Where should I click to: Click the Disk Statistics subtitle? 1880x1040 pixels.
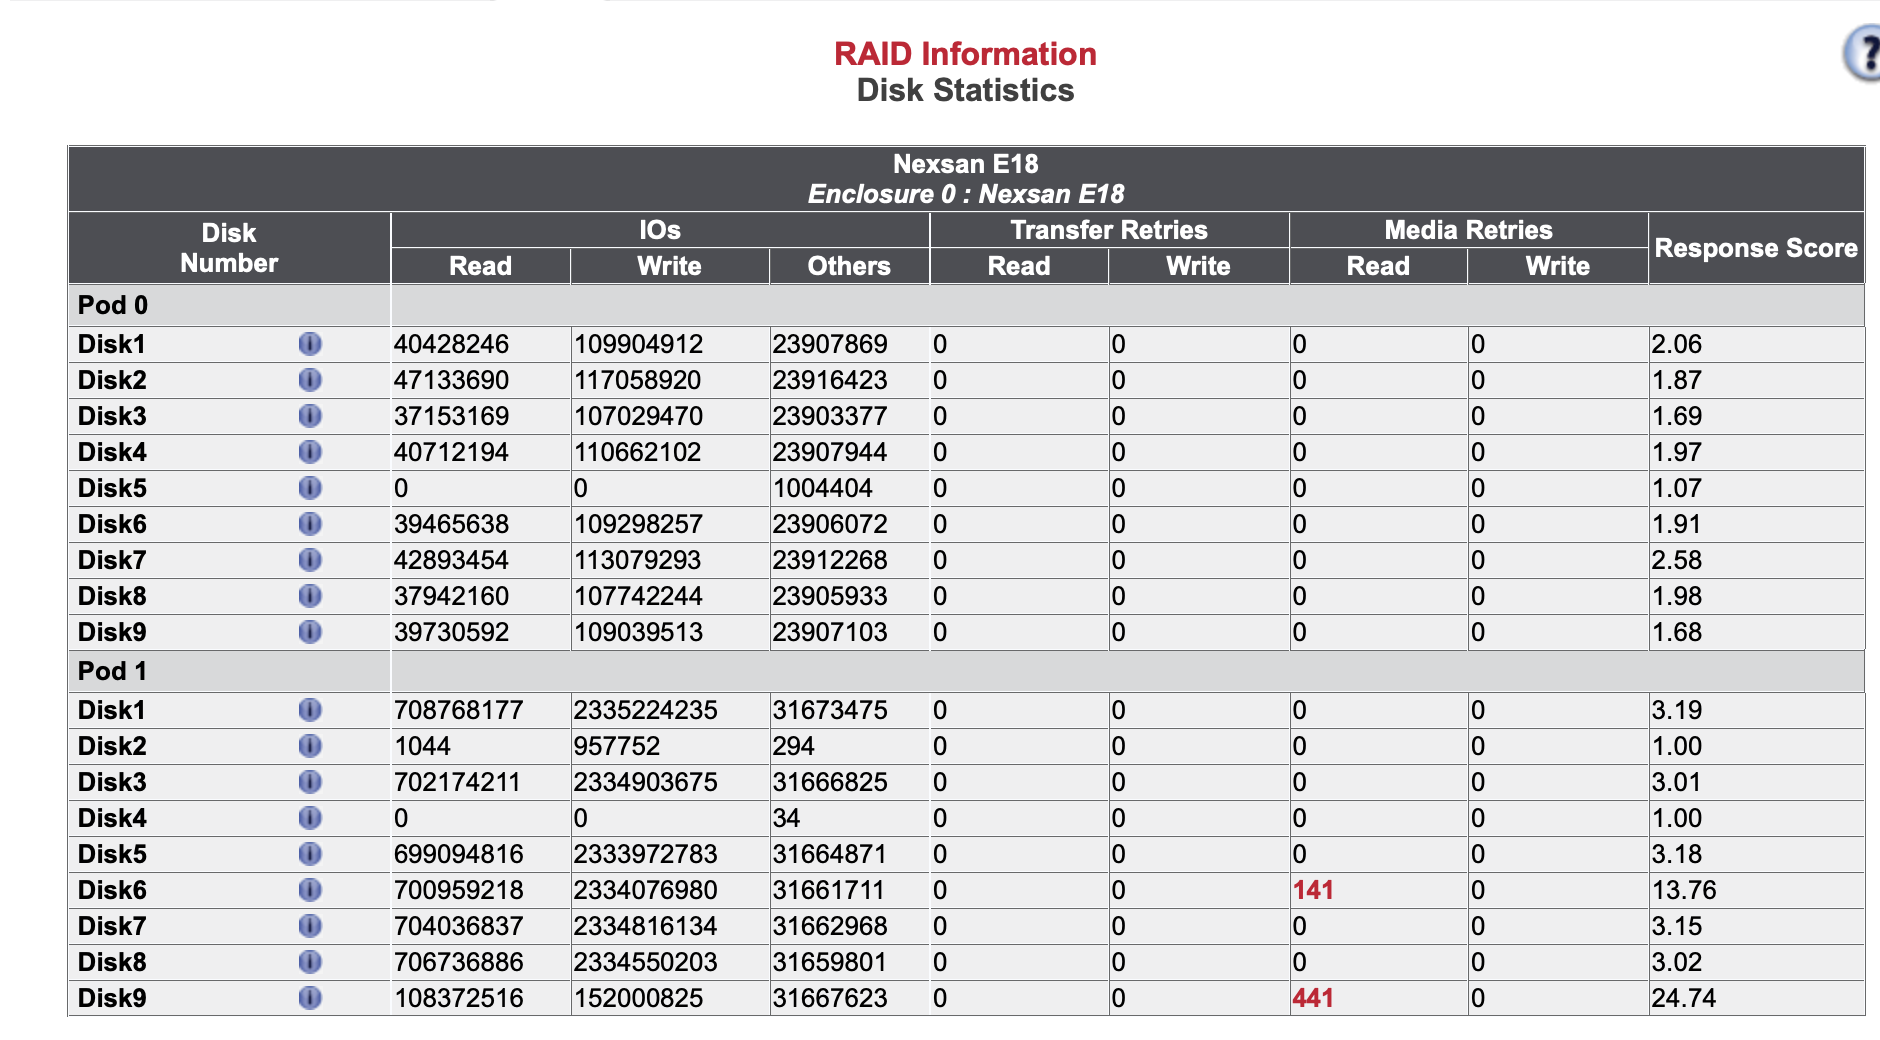coord(965,90)
